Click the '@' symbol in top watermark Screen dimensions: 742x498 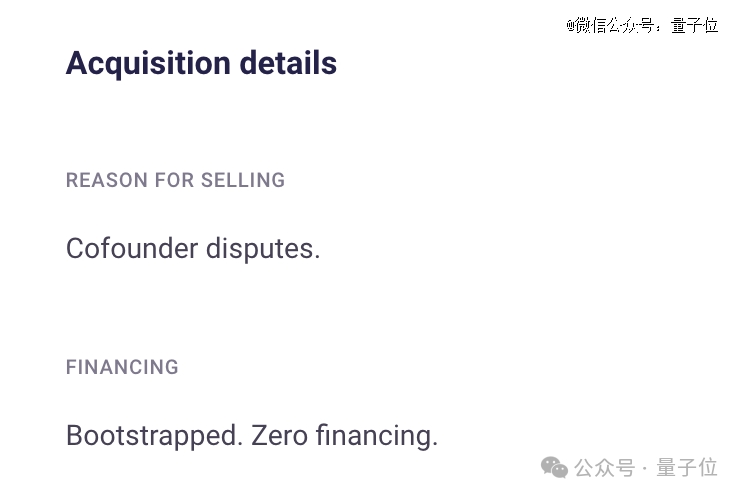(x=571, y=25)
